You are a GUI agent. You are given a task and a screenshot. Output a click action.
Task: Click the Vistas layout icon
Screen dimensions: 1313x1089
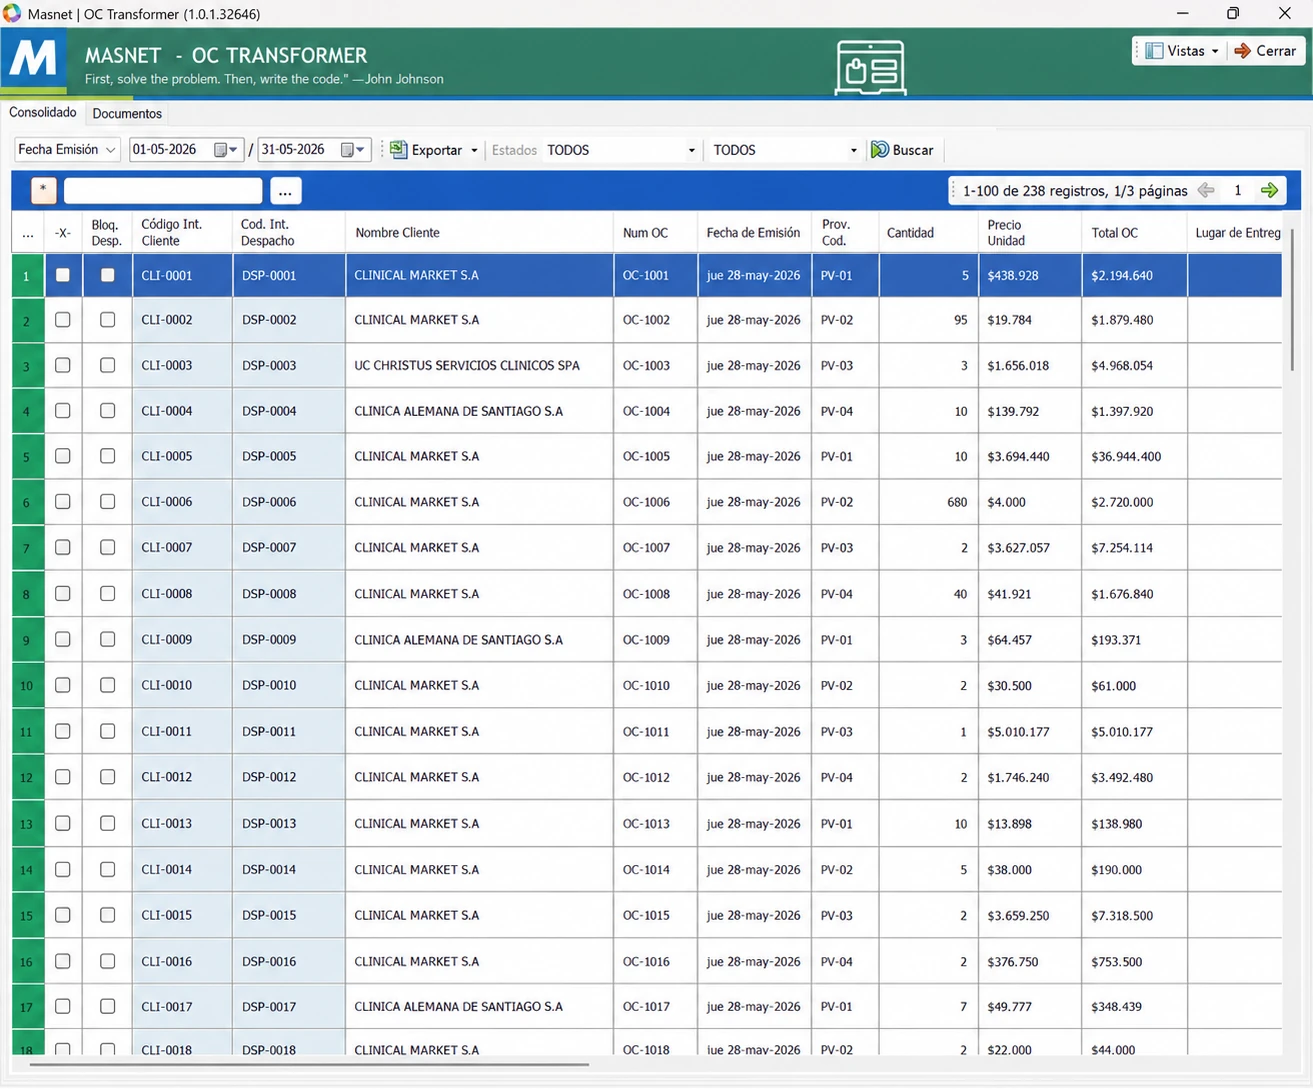[x=1154, y=51]
